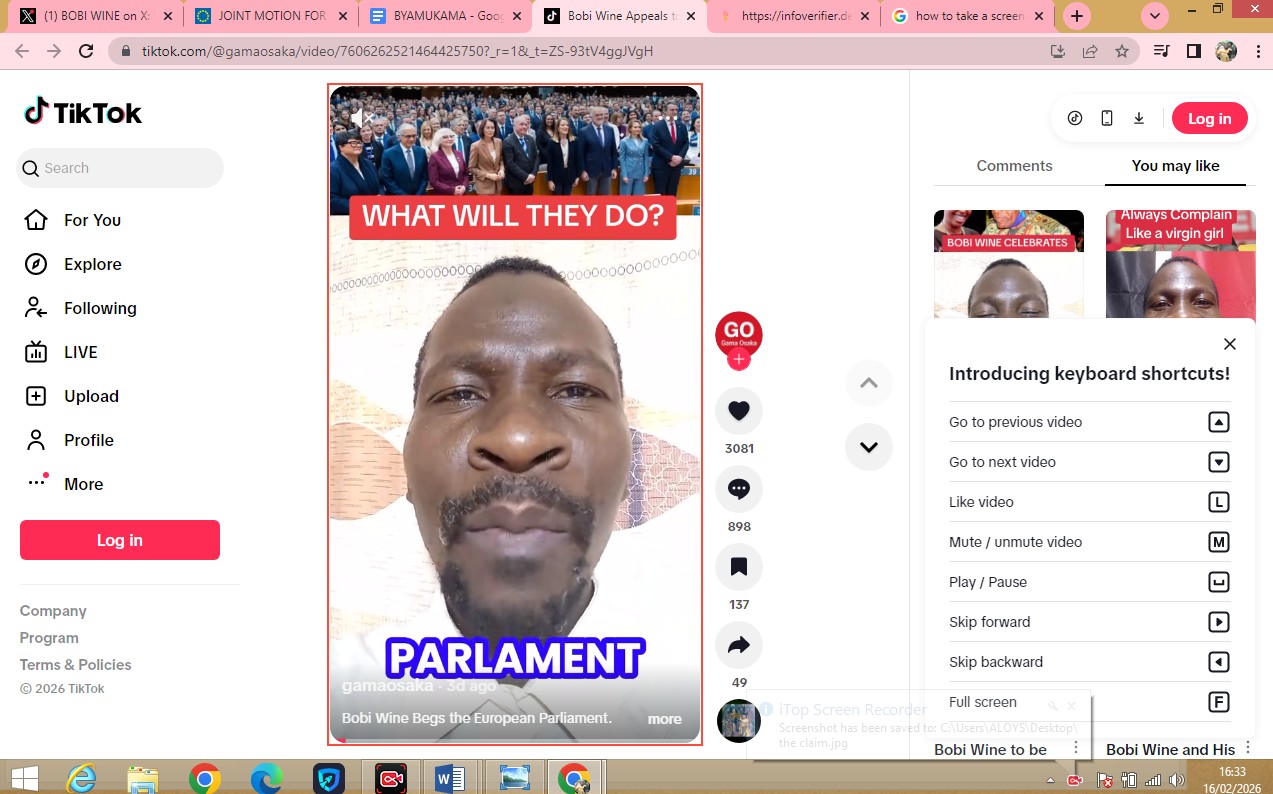Viewport: 1273px width, 794px height.
Task: Like the video with the heart icon
Action: point(739,411)
